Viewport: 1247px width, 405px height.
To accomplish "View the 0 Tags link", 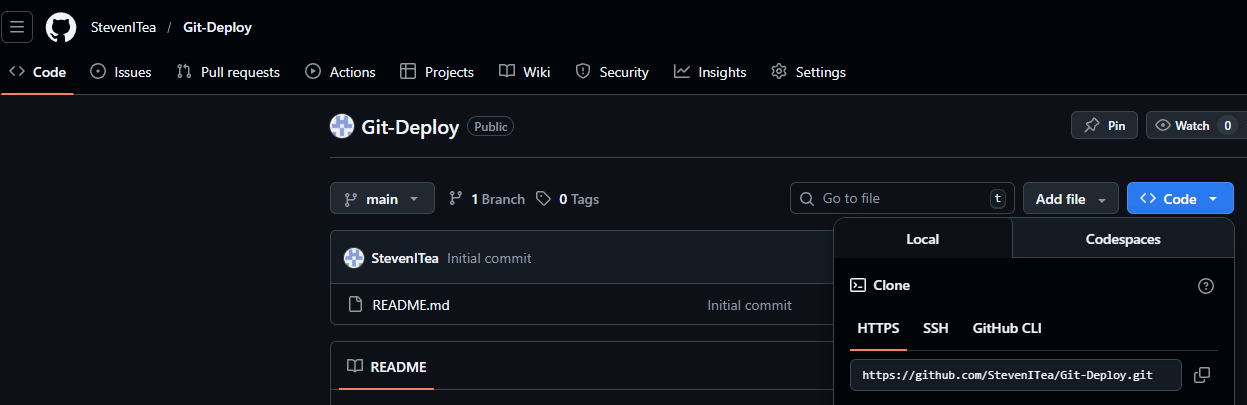I will coord(567,199).
